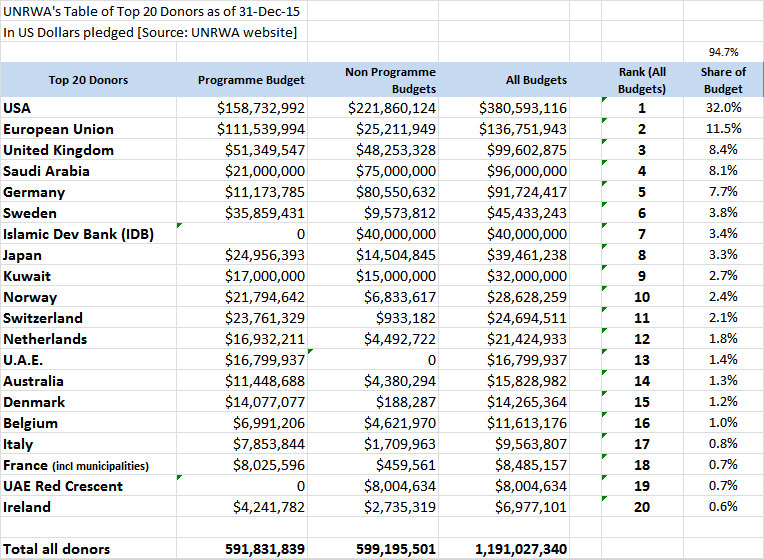Select the Belgium row label
Screen dimensions: 764x559
coord(88,423)
